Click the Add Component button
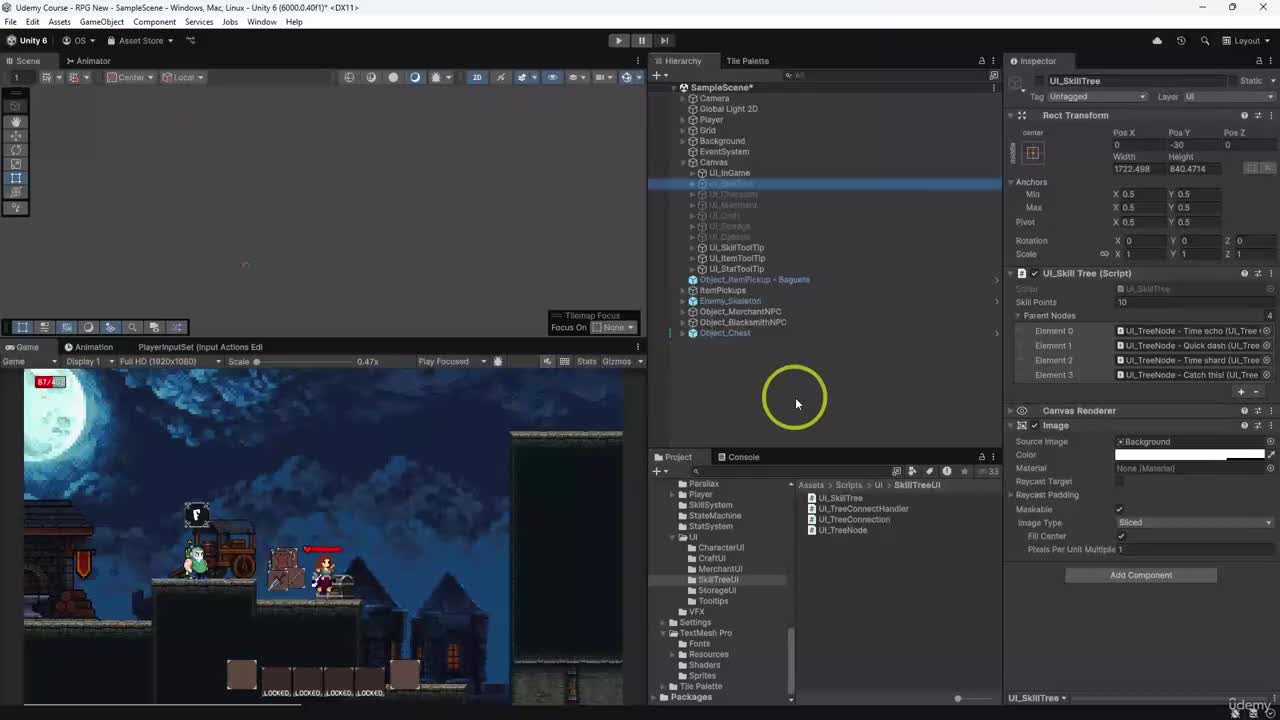The height and width of the screenshot is (720, 1280). (x=1141, y=575)
